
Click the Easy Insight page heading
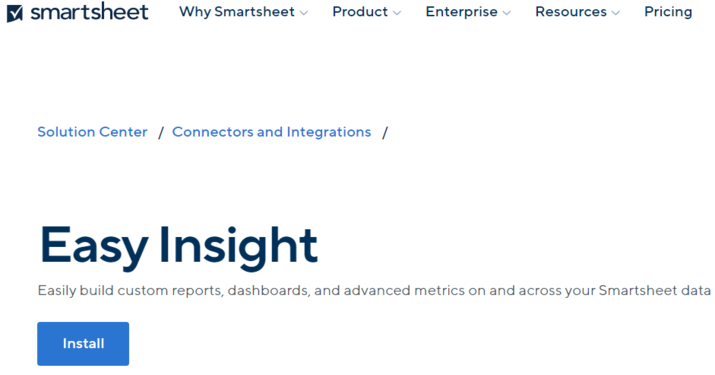point(178,245)
